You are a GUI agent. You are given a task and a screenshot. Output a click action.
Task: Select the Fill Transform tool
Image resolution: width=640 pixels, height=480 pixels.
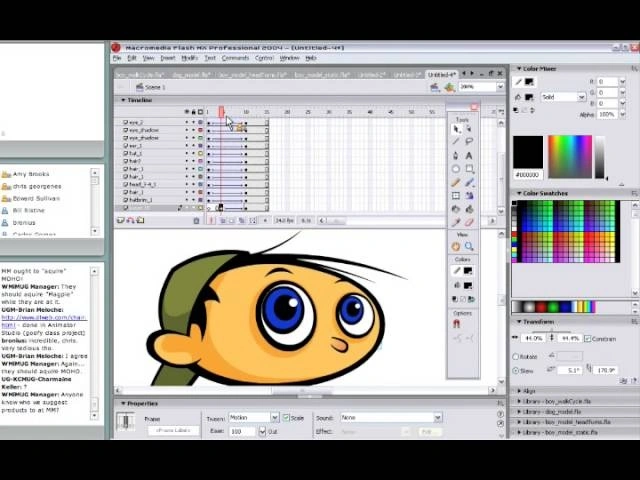(469, 196)
